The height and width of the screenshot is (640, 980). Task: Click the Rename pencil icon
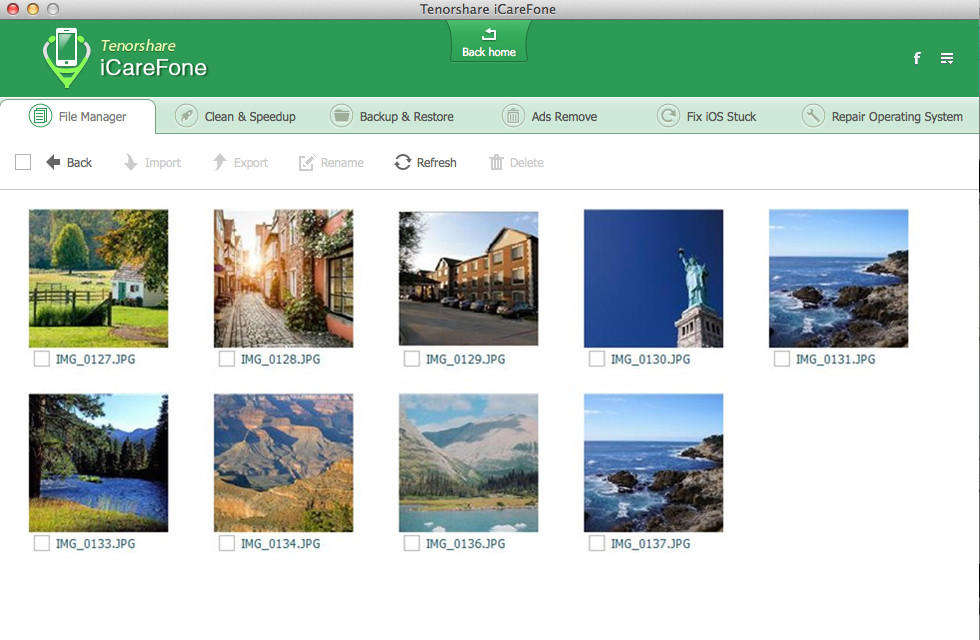[306, 162]
